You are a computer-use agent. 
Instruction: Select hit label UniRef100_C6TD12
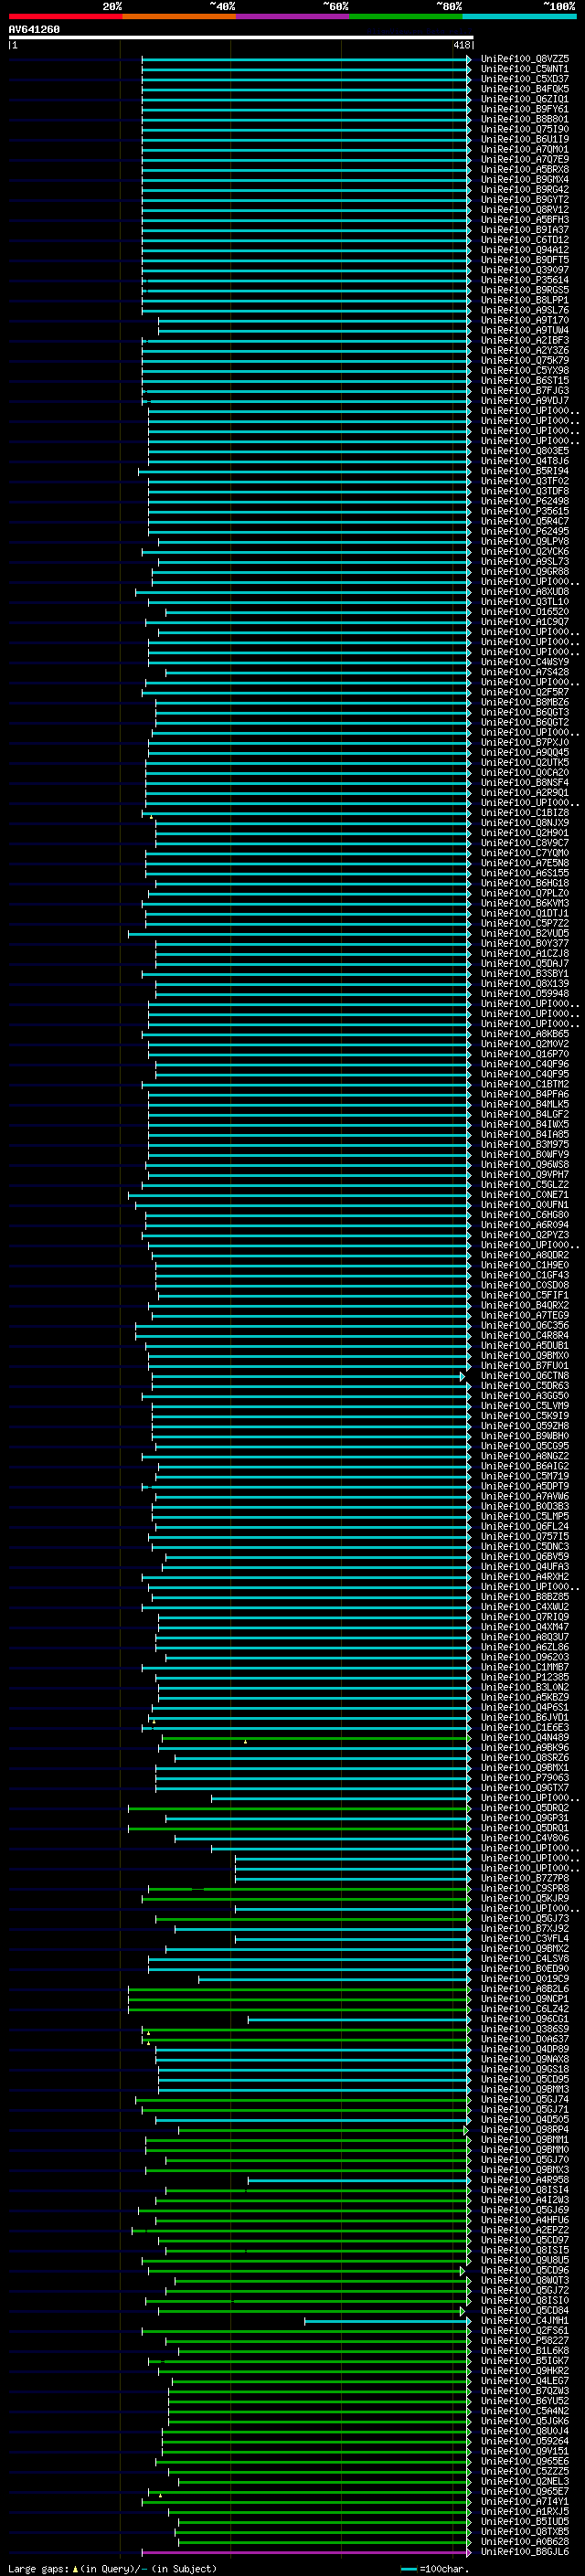pyautogui.click(x=524, y=240)
